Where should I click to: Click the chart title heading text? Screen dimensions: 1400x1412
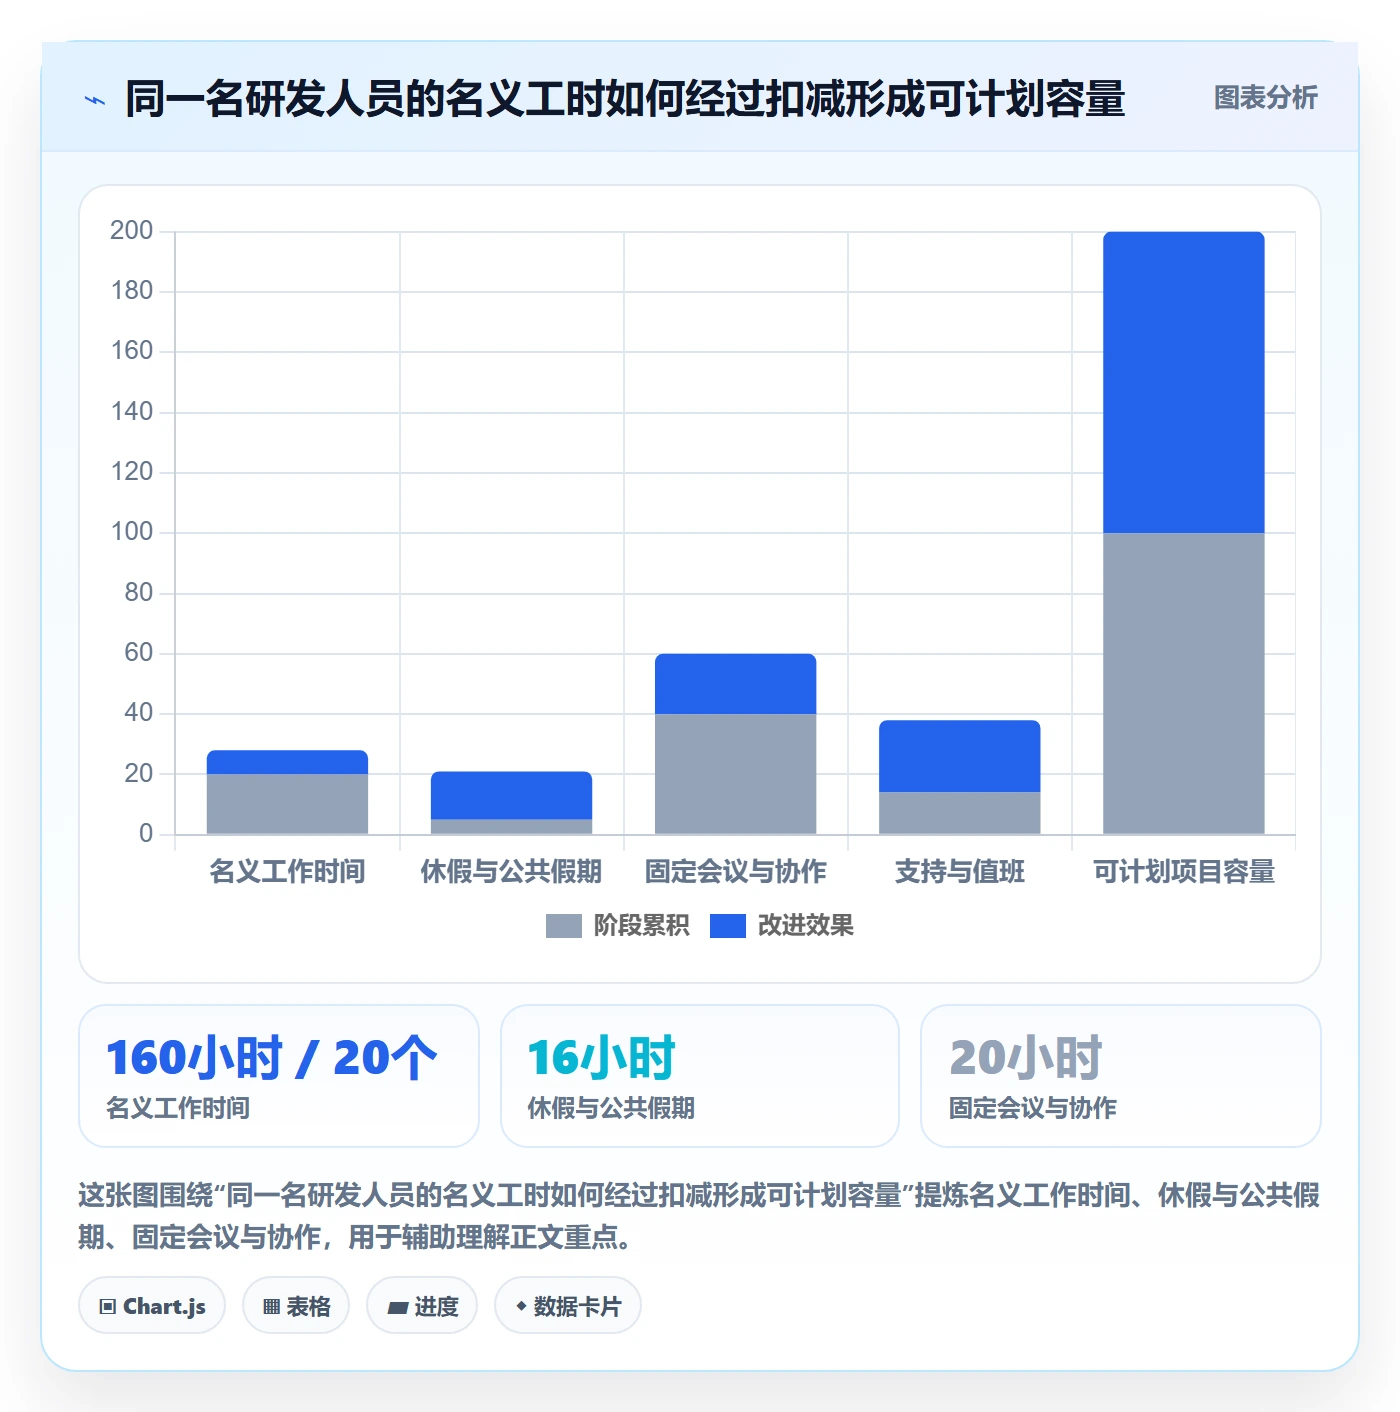(625, 99)
